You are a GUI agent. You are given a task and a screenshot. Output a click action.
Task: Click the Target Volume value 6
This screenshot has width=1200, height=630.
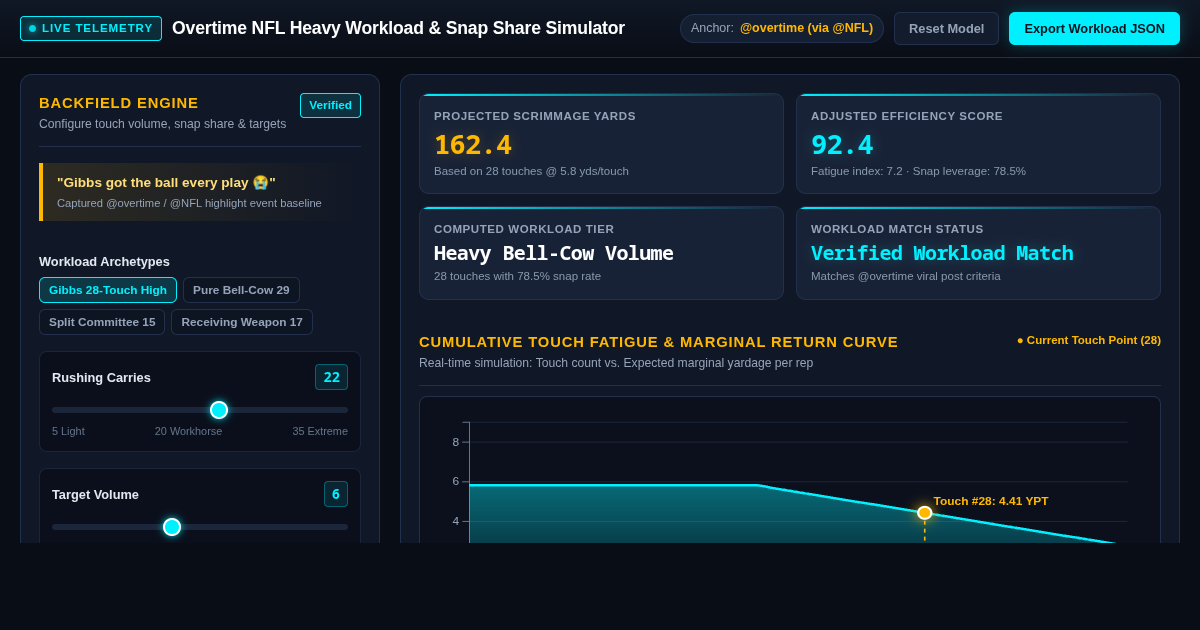[336, 494]
